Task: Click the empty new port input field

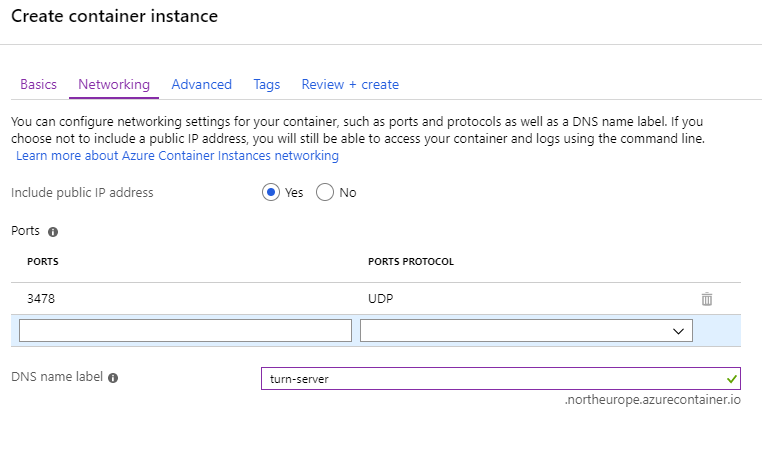Action: click(185, 330)
